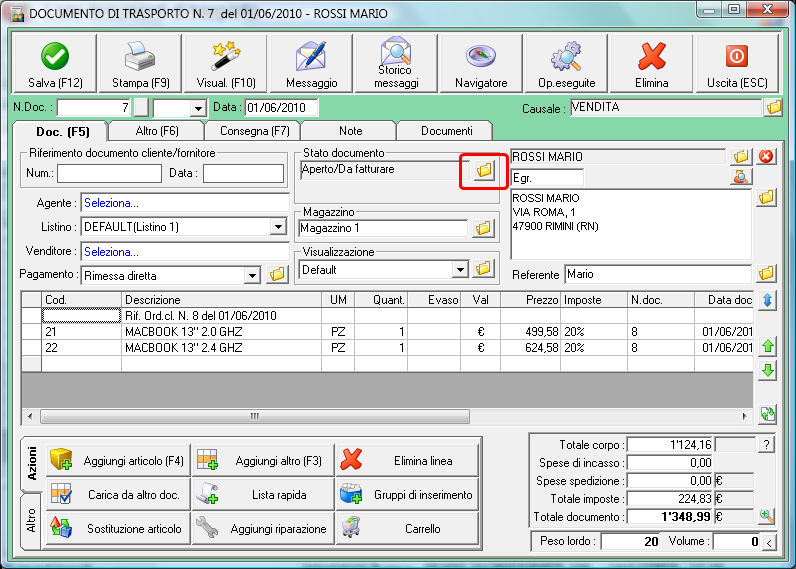This screenshot has width=796, height=569.
Task: Search customer icon beside Egr. field
Action: (x=741, y=177)
